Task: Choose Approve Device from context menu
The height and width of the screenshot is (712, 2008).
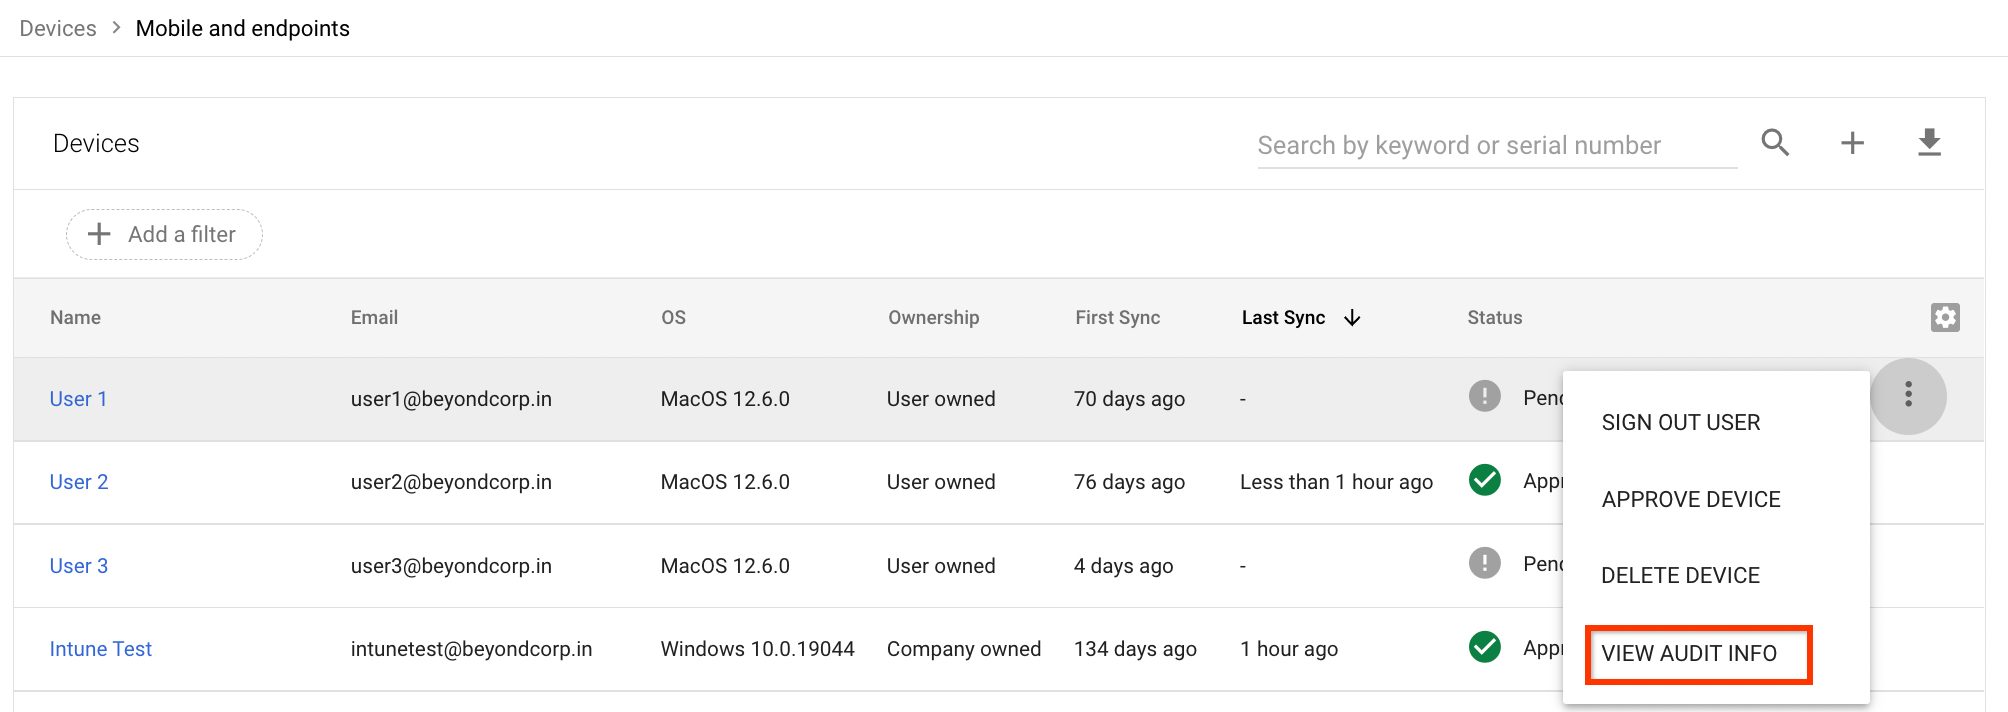Action: click(x=1690, y=499)
